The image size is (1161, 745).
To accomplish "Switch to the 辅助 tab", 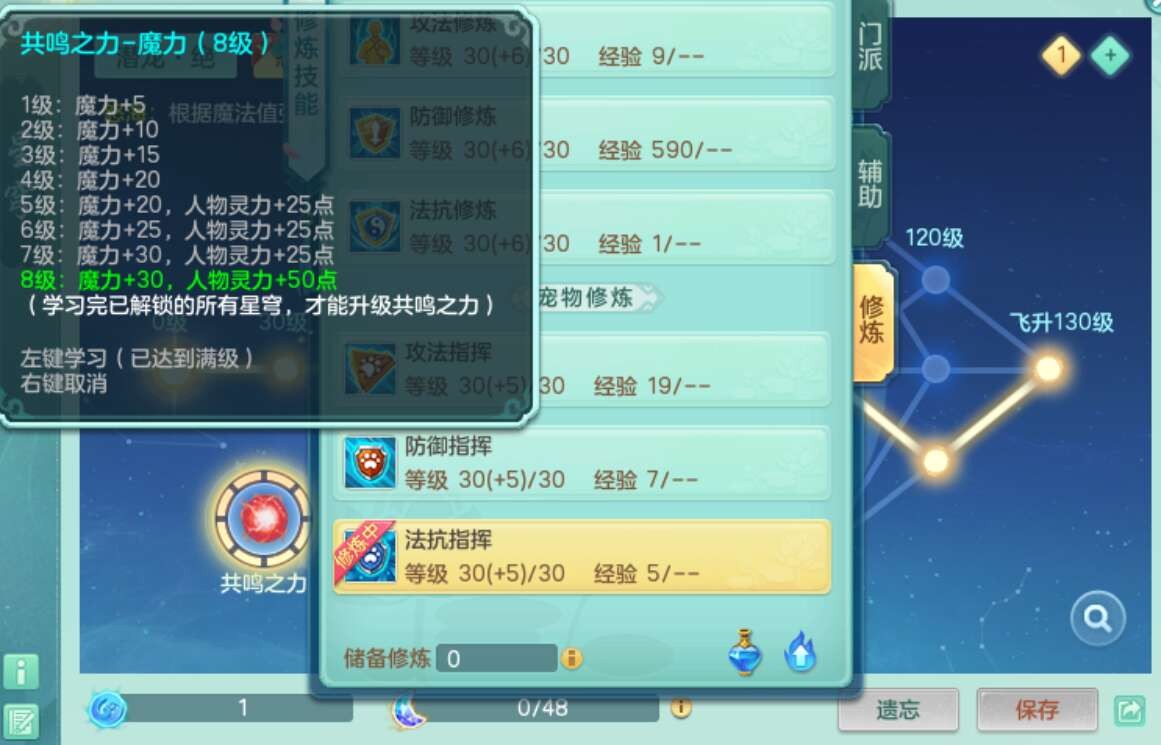I will 870,184.
